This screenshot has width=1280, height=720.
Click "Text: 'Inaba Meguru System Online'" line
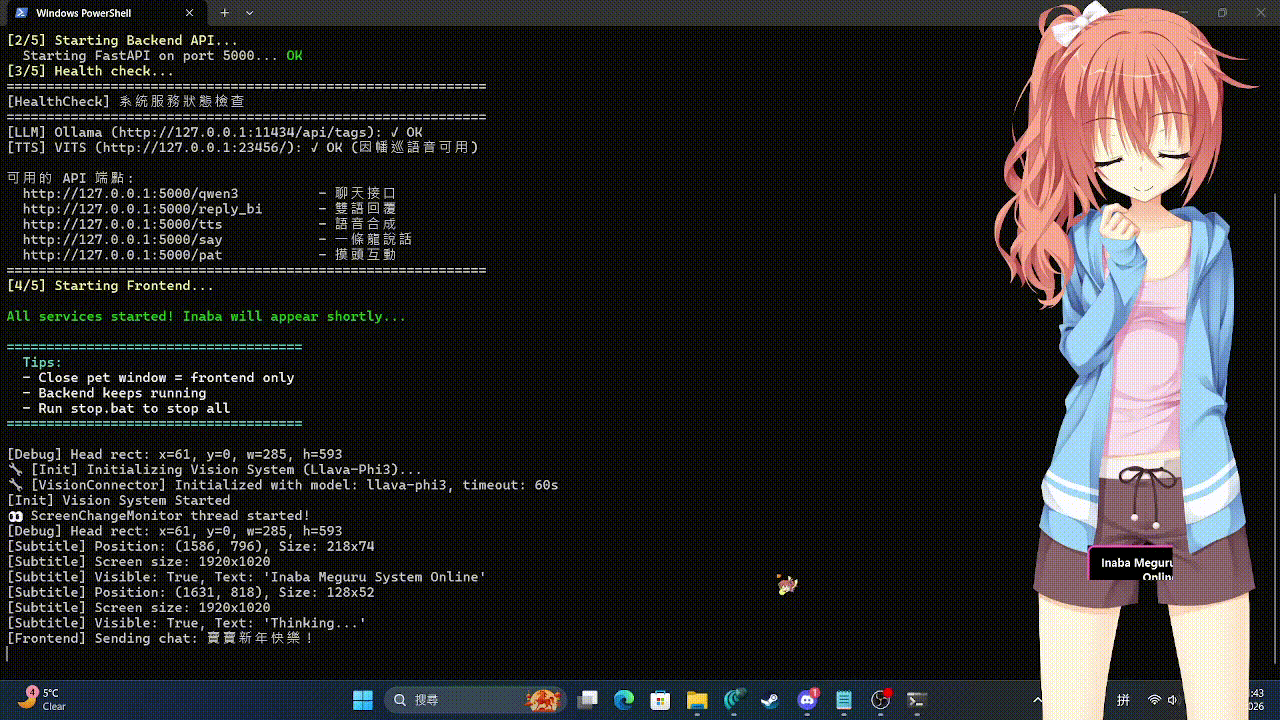tap(246, 577)
